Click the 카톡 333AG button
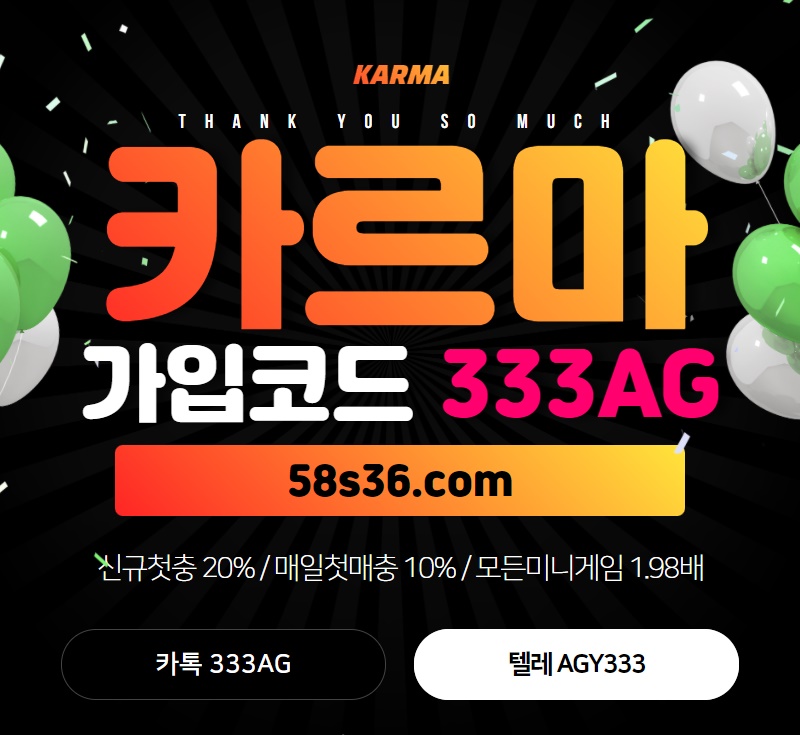This screenshot has height=735, width=800. click(x=223, y=664)
